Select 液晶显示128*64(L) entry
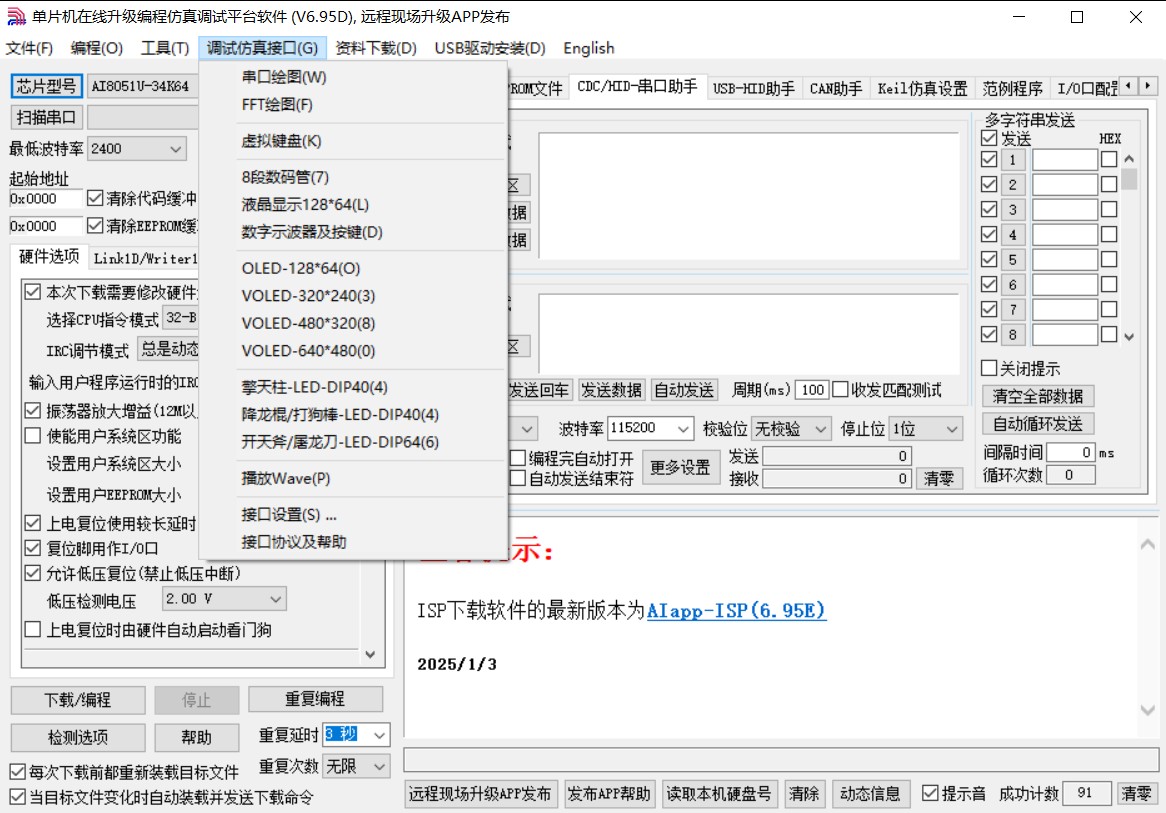This screenshot has height=813, width=1166. click(305, 205)
